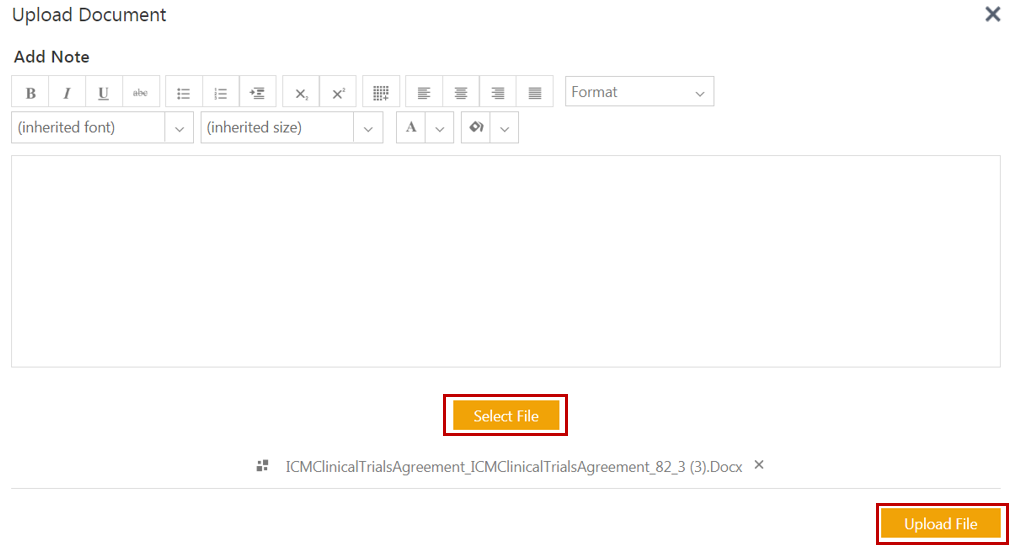
Task: Apply strikethrough to text
Action: (x=141, y=93)
